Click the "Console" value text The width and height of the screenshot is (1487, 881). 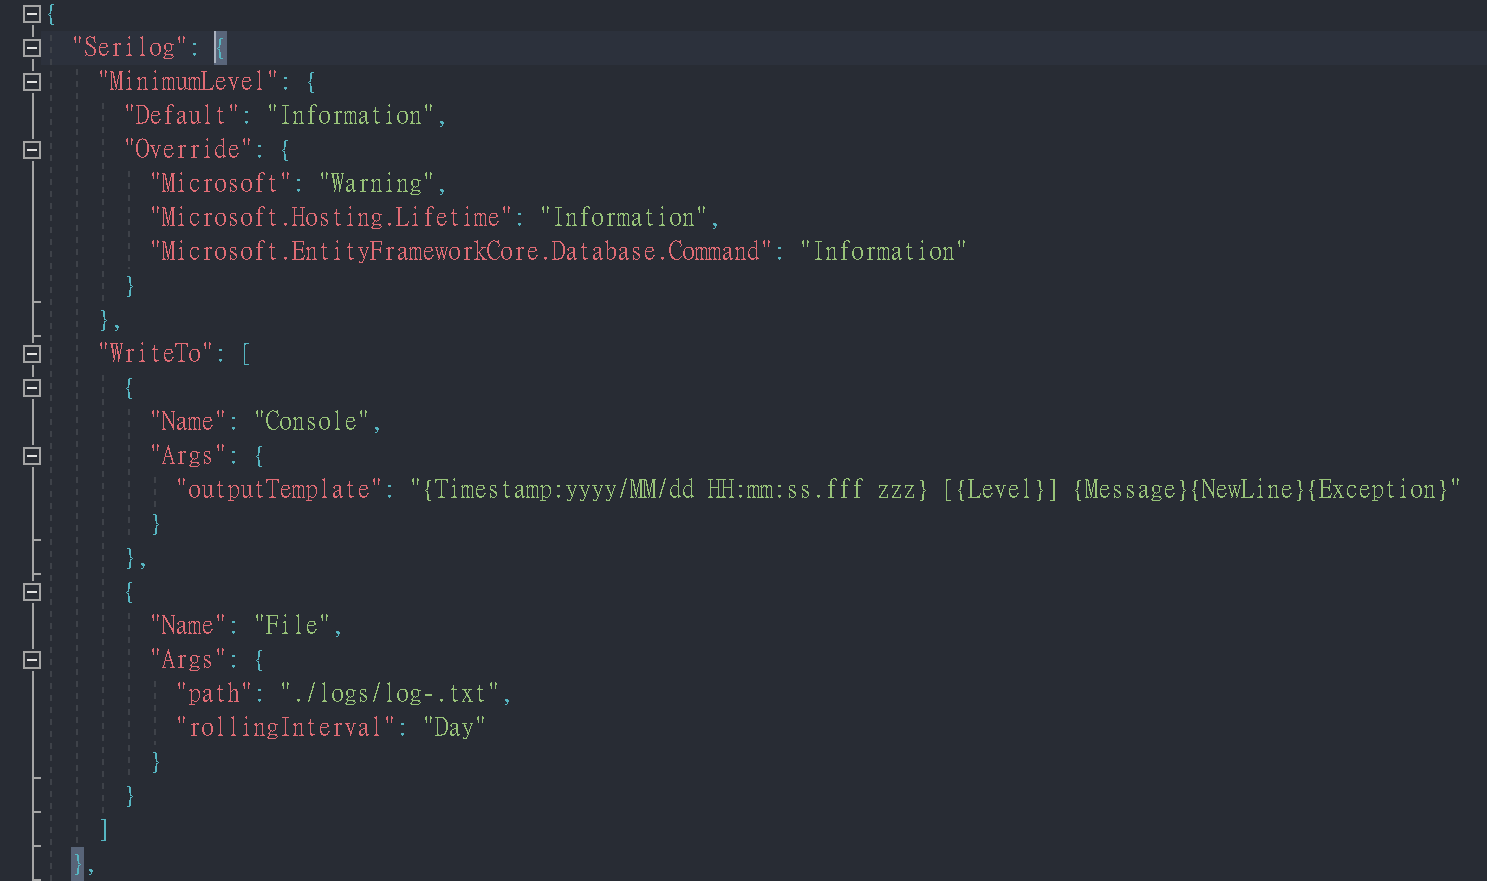click(x=310, y=422)
